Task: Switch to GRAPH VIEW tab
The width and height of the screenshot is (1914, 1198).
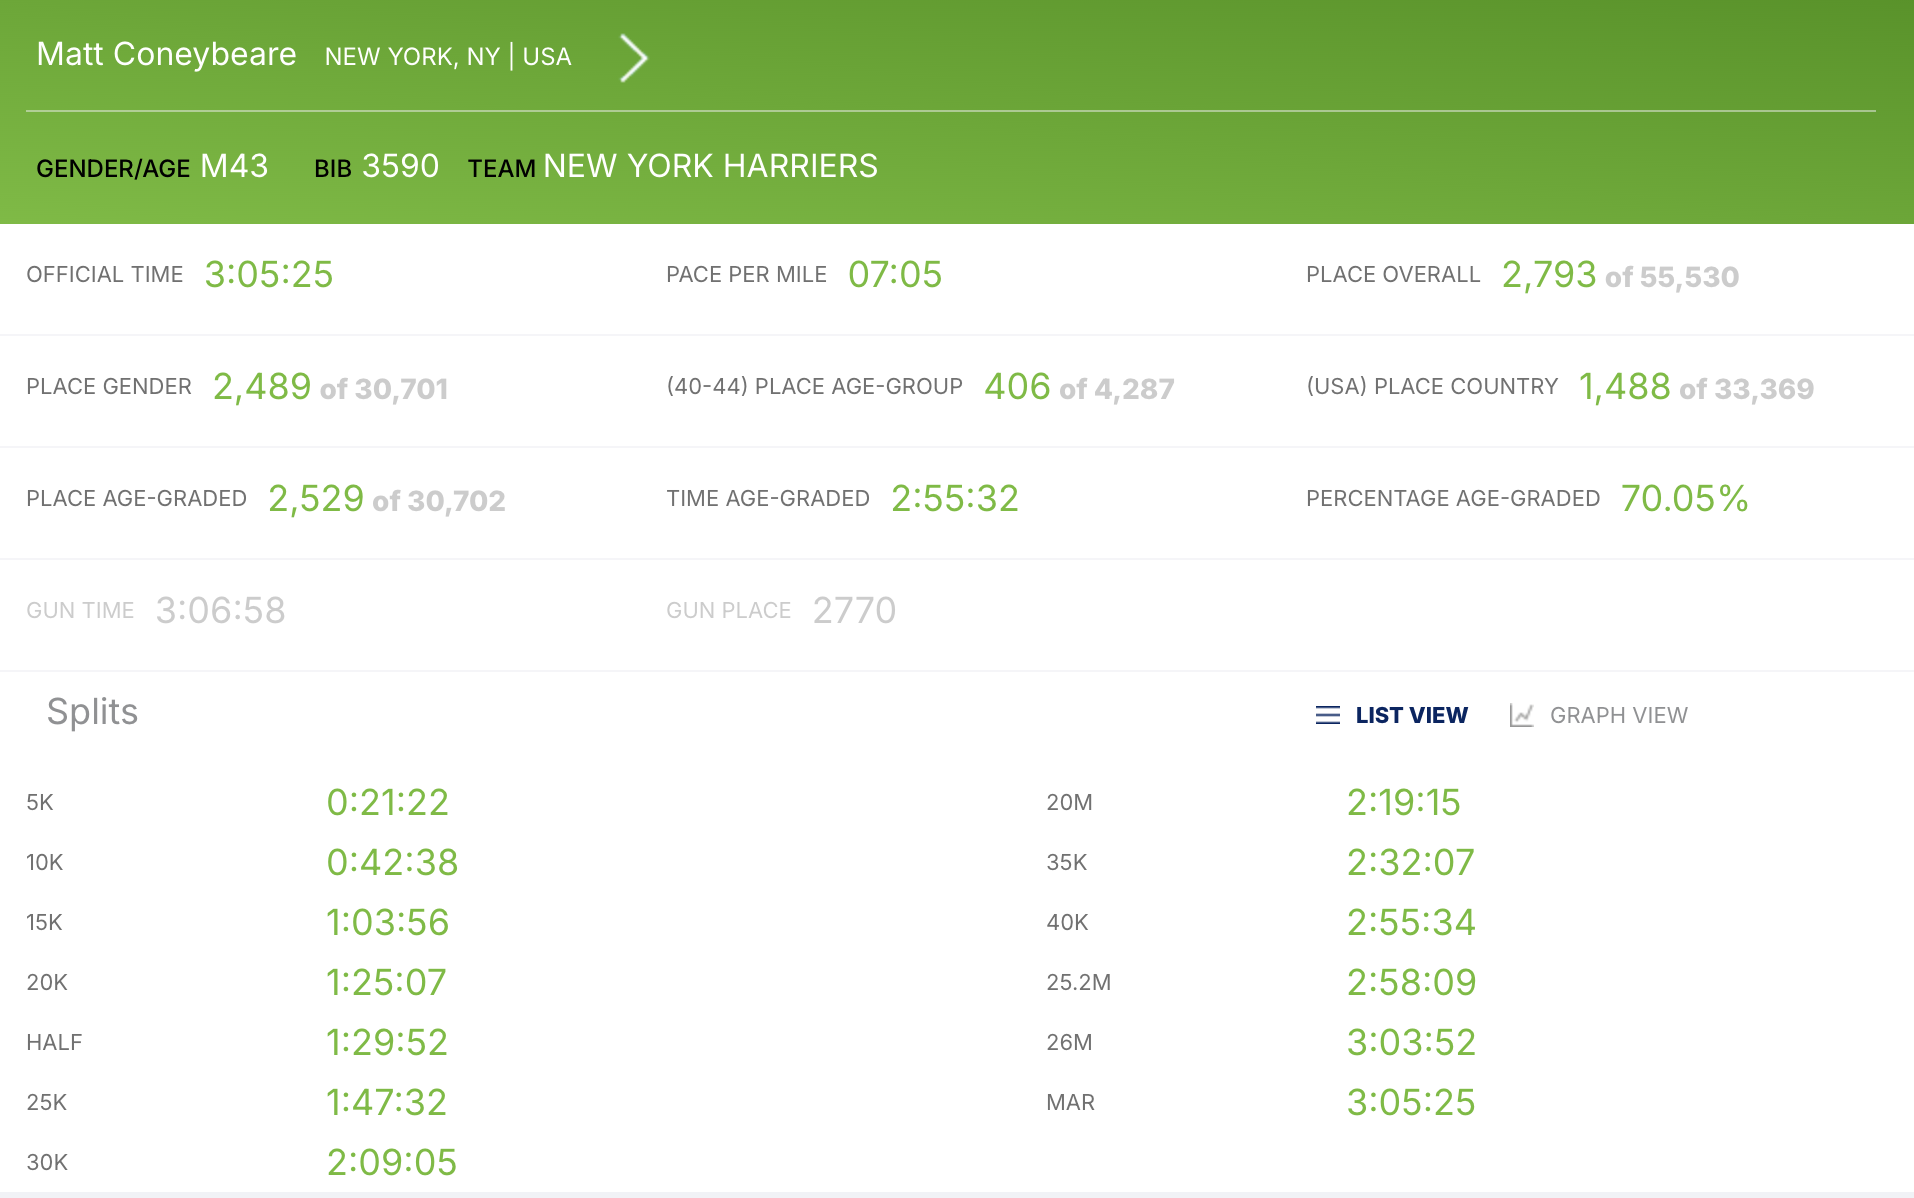Action: pyautogui.click(x=1618, y=715)
